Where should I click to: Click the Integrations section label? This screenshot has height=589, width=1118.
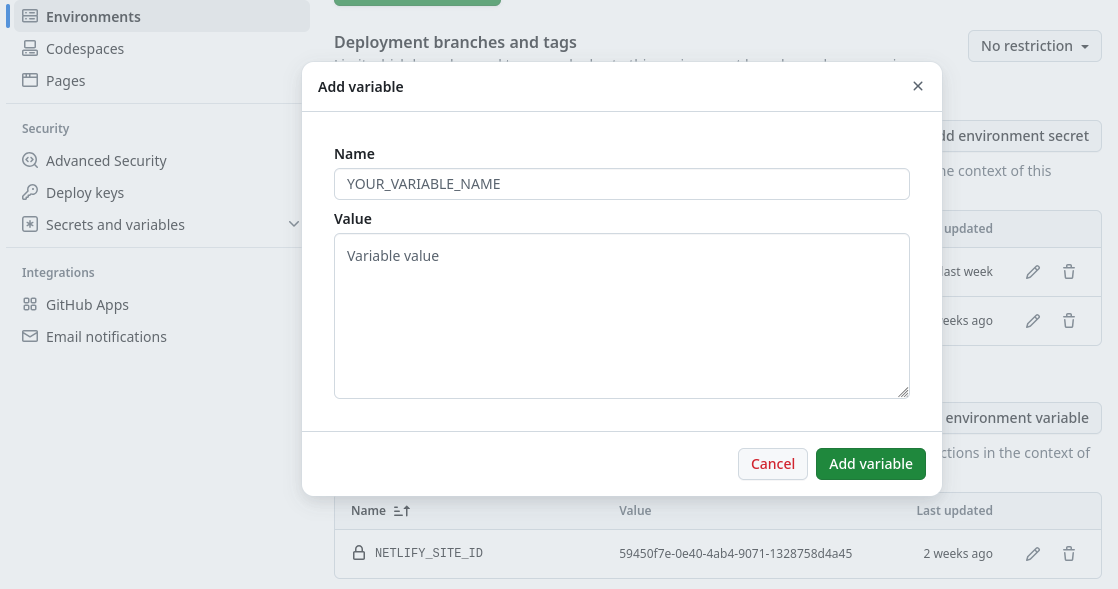[x=58, y=272]
